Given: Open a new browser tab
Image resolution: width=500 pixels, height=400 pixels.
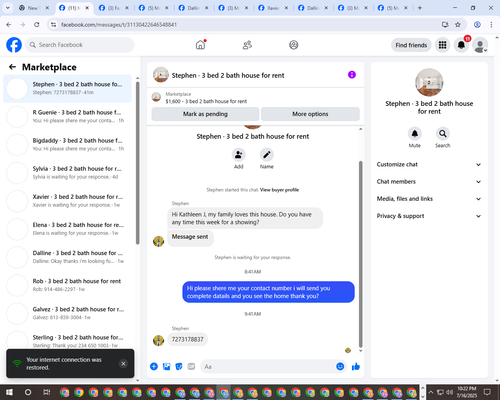Looking at the screenshot, I should (x=420, y=8).
